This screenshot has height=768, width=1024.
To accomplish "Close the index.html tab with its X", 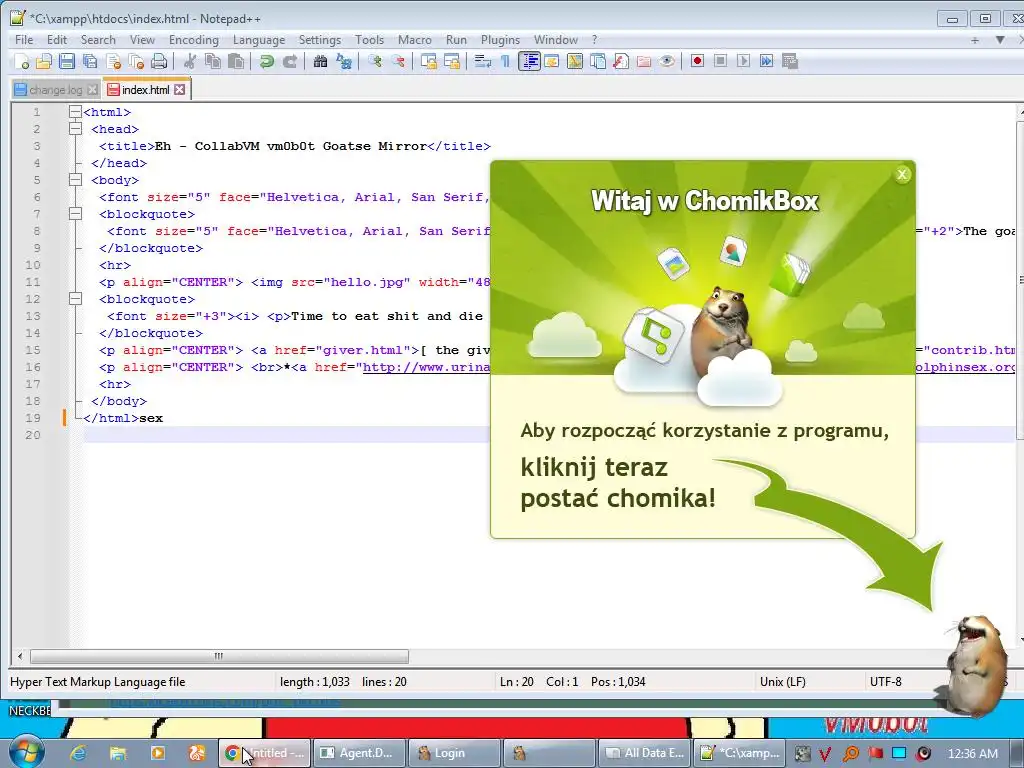I will tap(180, 89).
